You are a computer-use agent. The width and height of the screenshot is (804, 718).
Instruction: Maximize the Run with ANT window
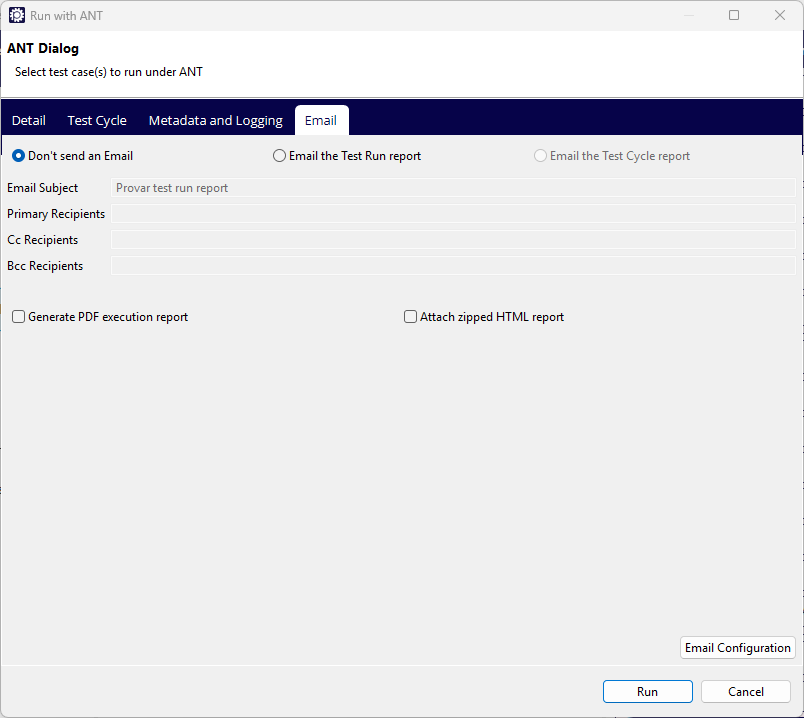(x=734, y=16)
